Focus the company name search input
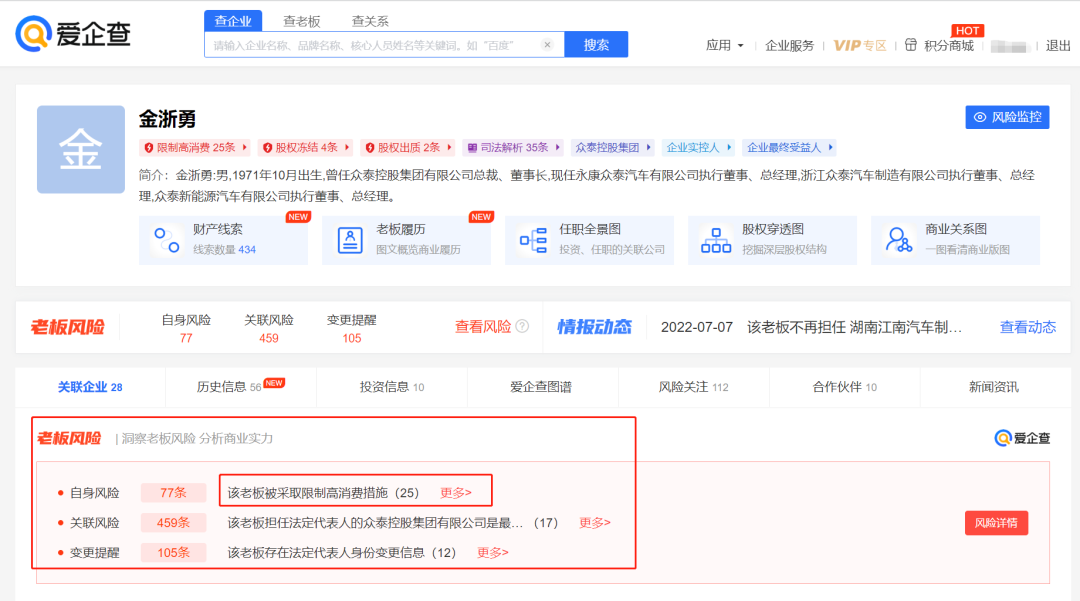 click(x=384, y=45)
